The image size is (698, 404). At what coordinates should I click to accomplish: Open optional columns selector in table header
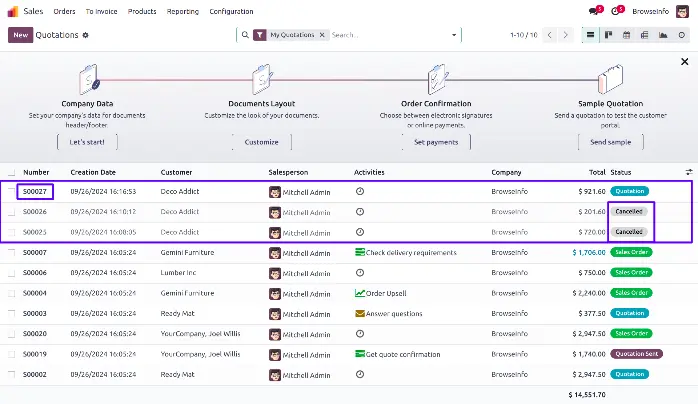(x=688, y=172)
